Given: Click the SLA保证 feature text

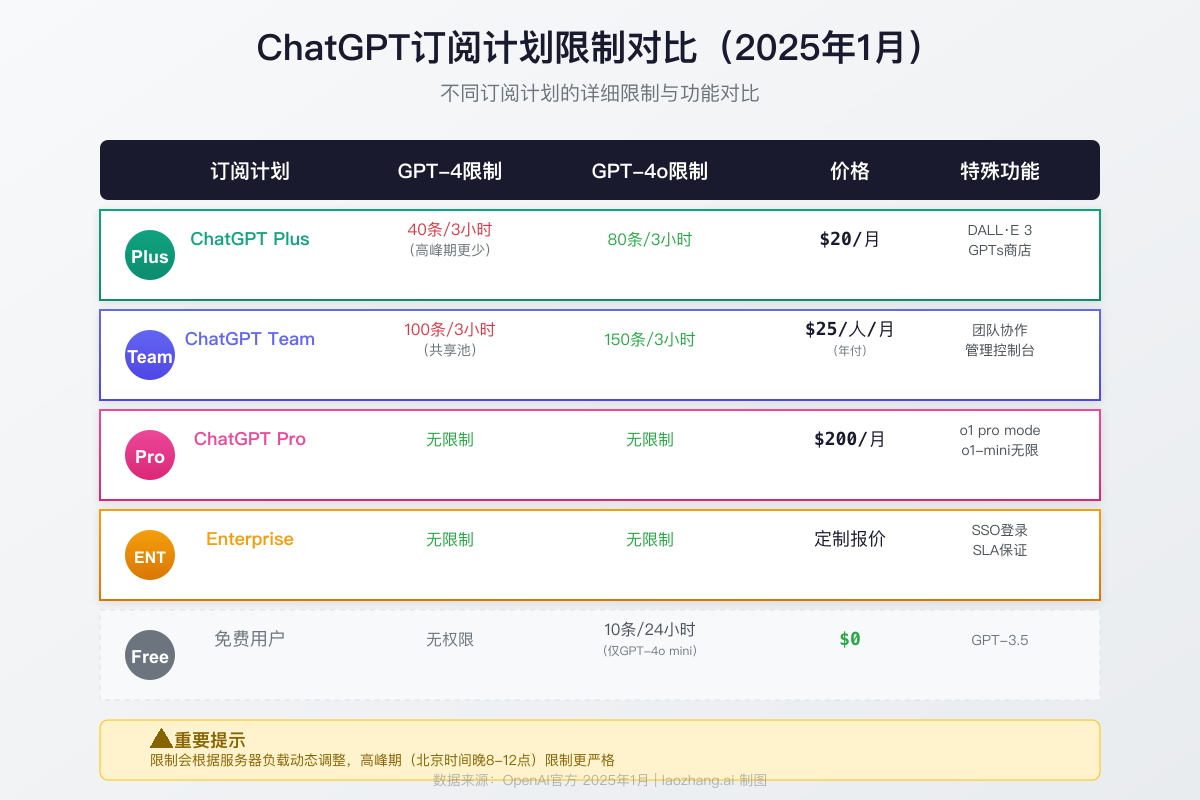Looking at the screenshot, I should pyautogui.click(x=1000, y=550).
